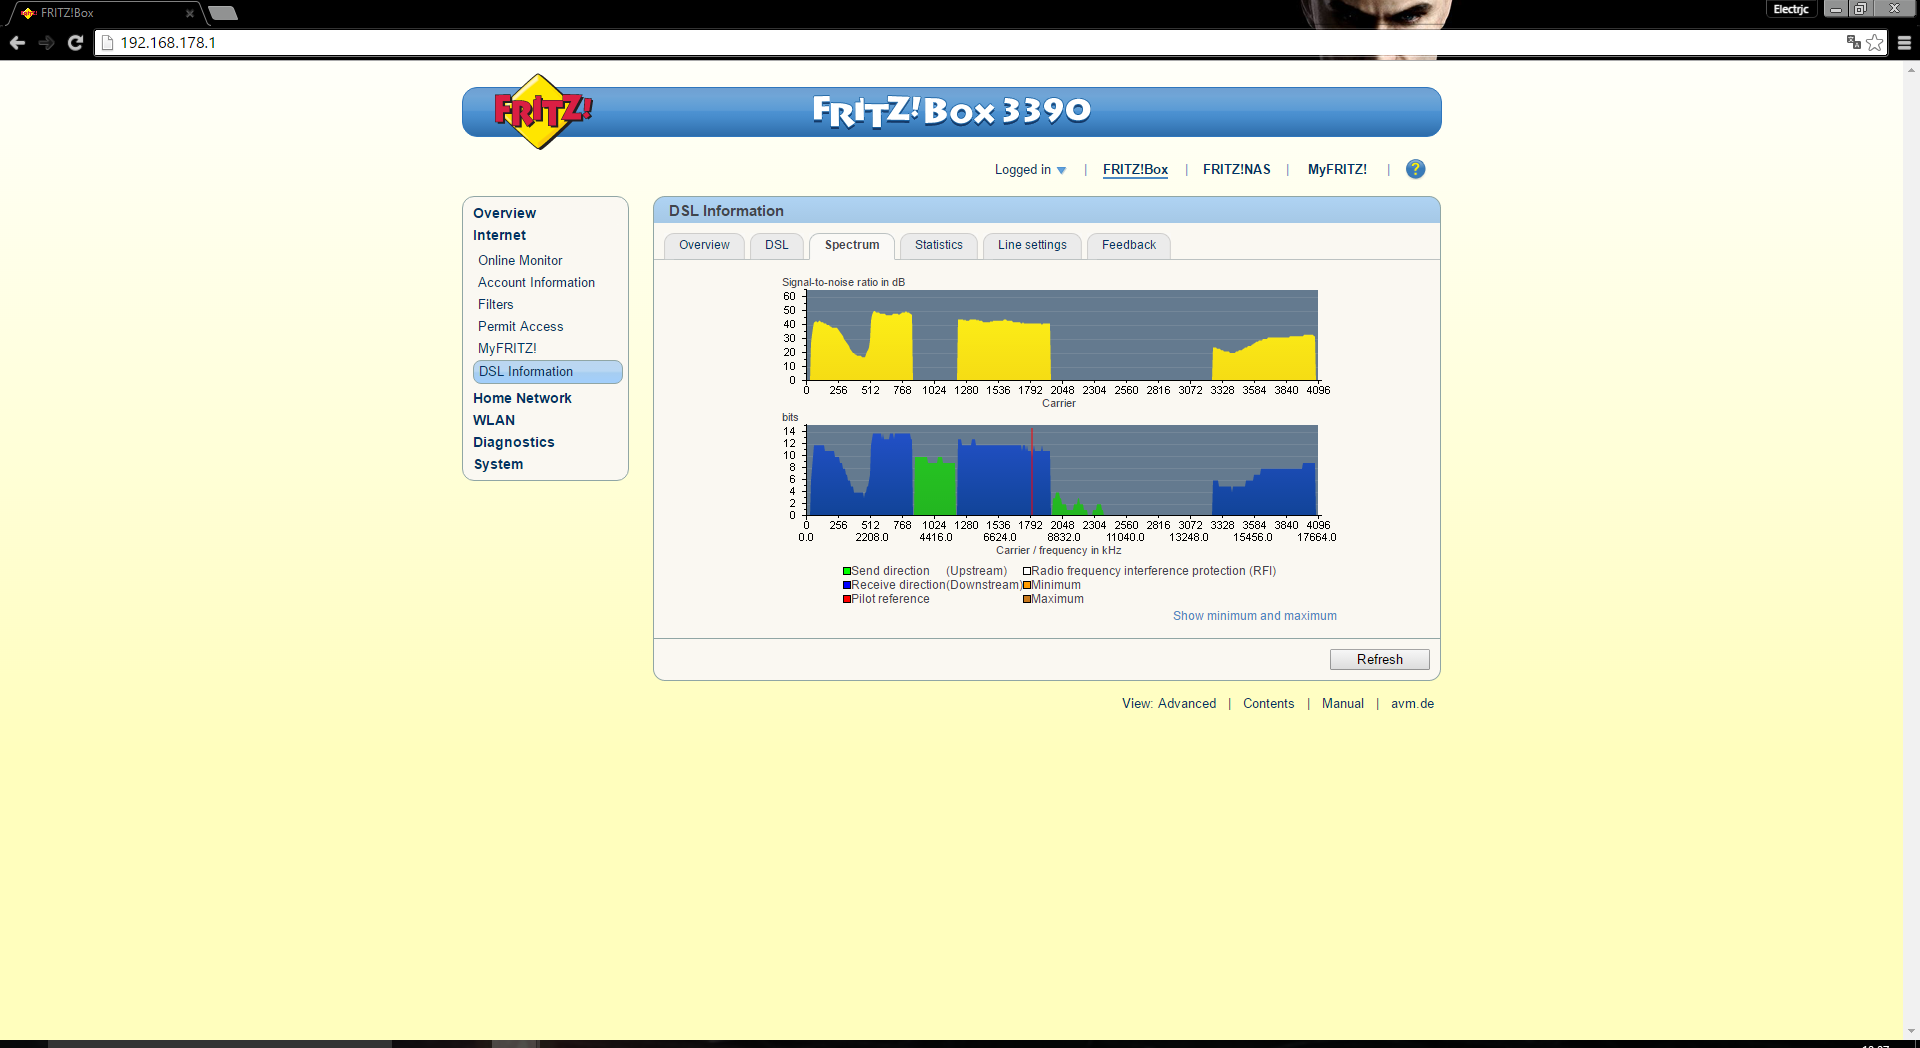Open Permit Access sidebar item

(x=520, y=326)
